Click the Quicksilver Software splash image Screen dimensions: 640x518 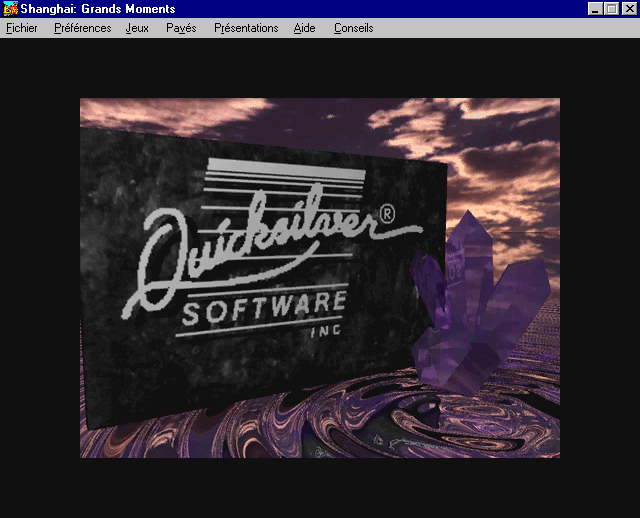(320, 278)
